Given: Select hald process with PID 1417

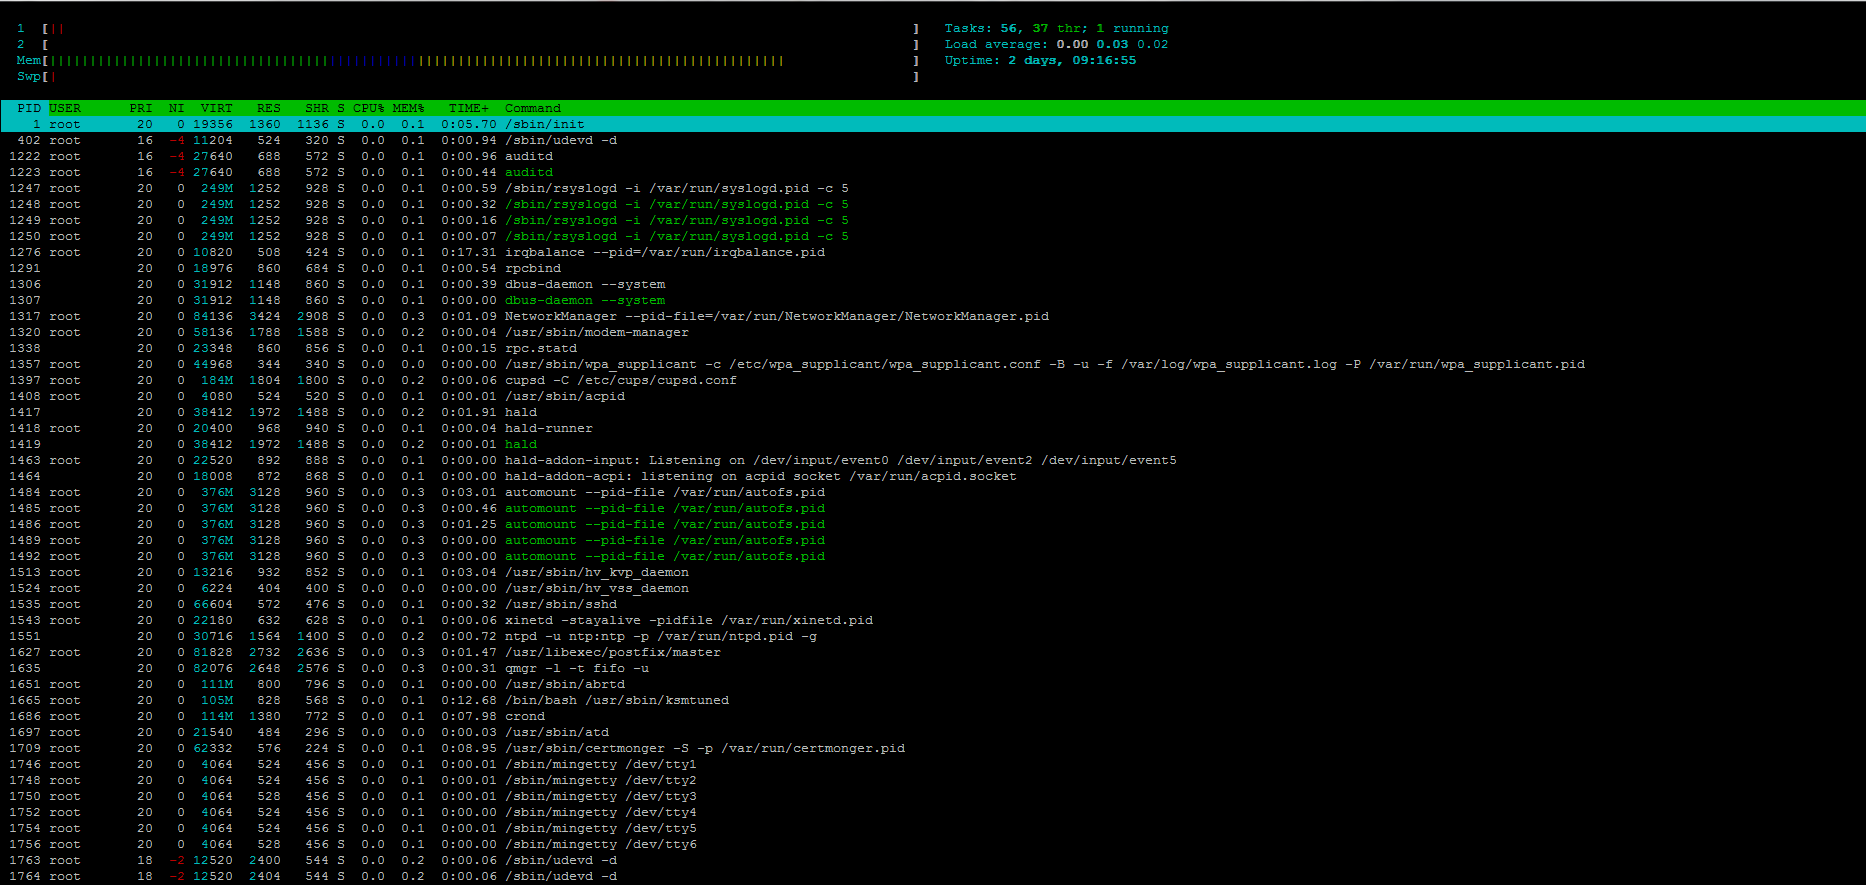Looking at the screenshot, I should 933,412.
